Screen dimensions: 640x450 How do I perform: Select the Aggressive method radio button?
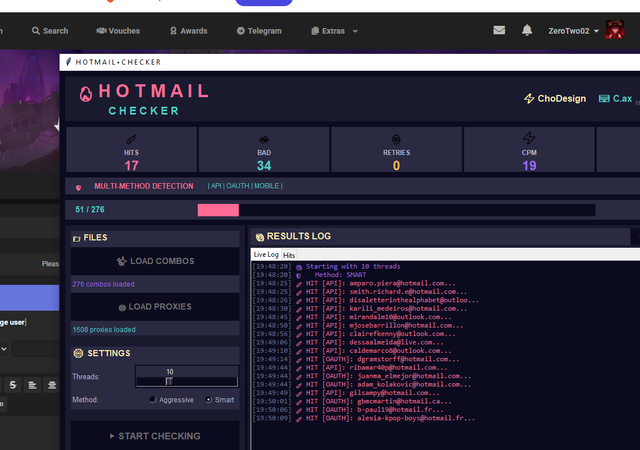(153, 400)
